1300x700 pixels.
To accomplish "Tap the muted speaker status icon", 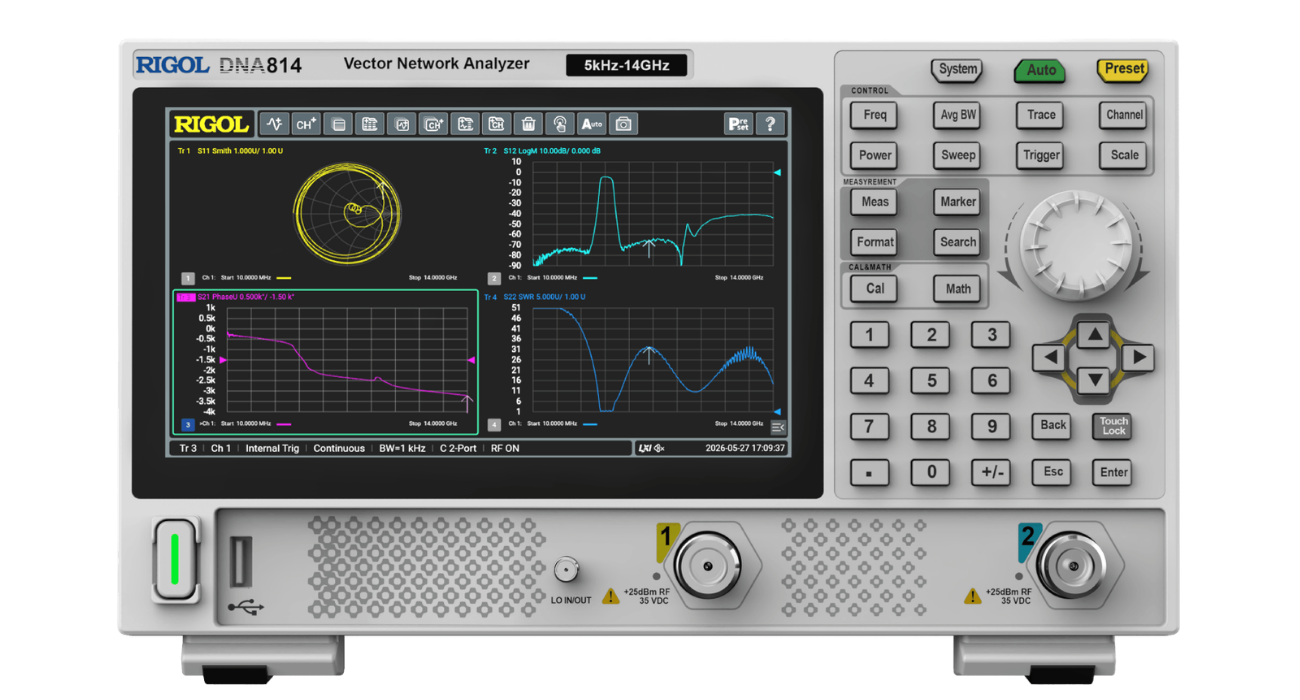I will [x=659, y=448].
